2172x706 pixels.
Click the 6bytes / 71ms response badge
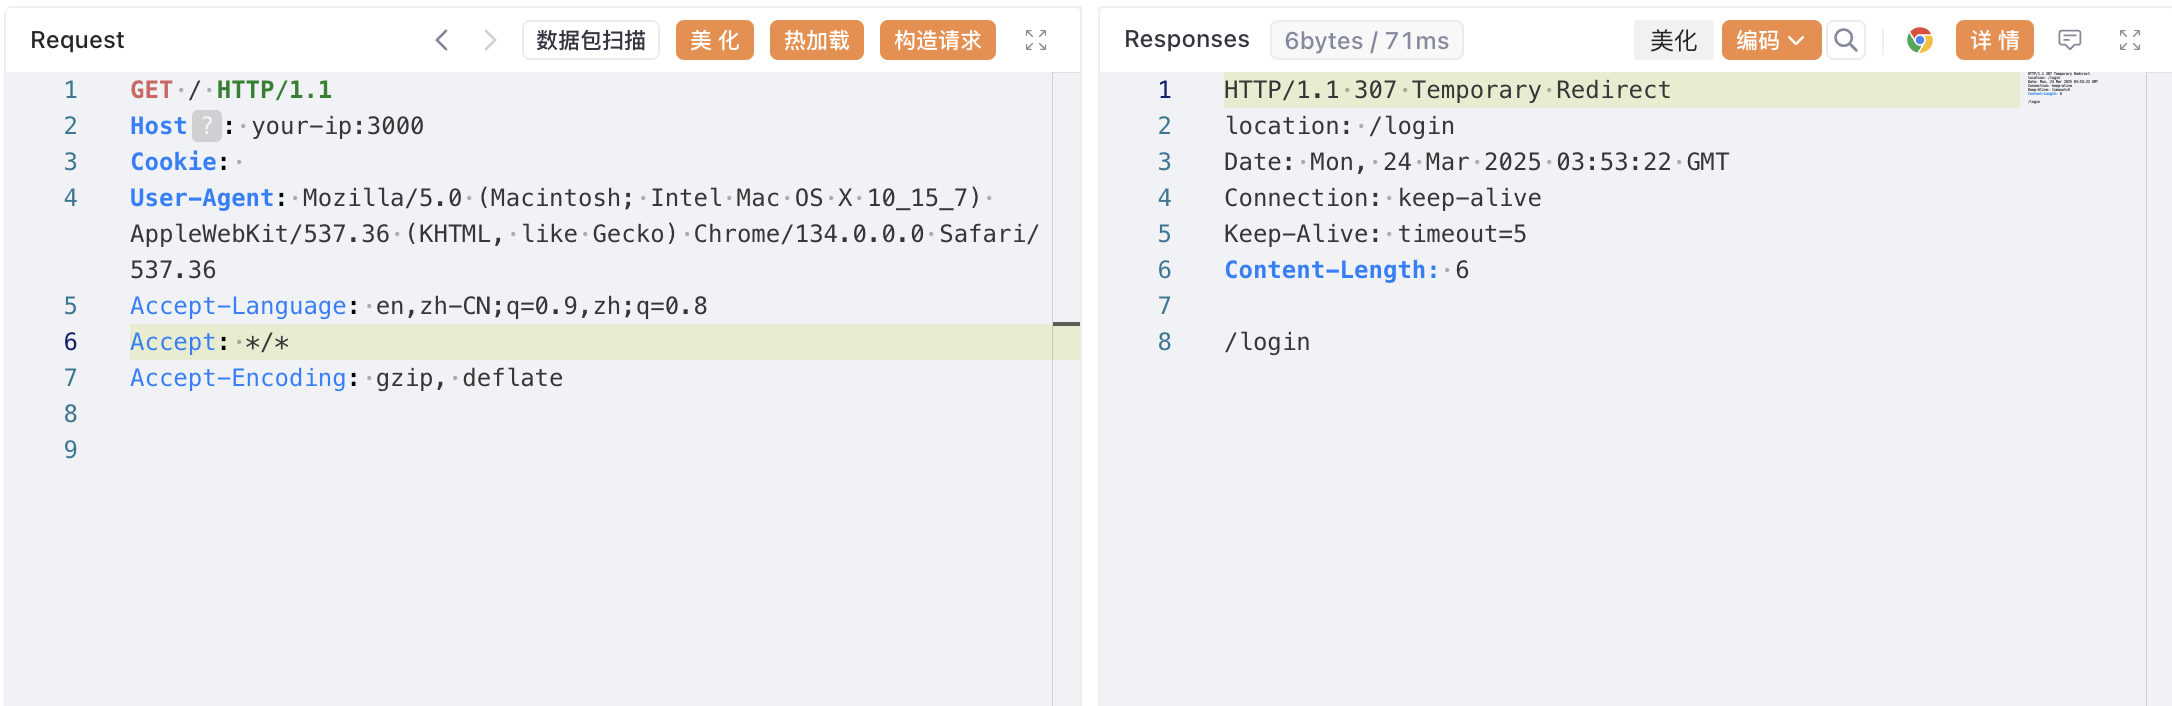tap(1366, 41)
